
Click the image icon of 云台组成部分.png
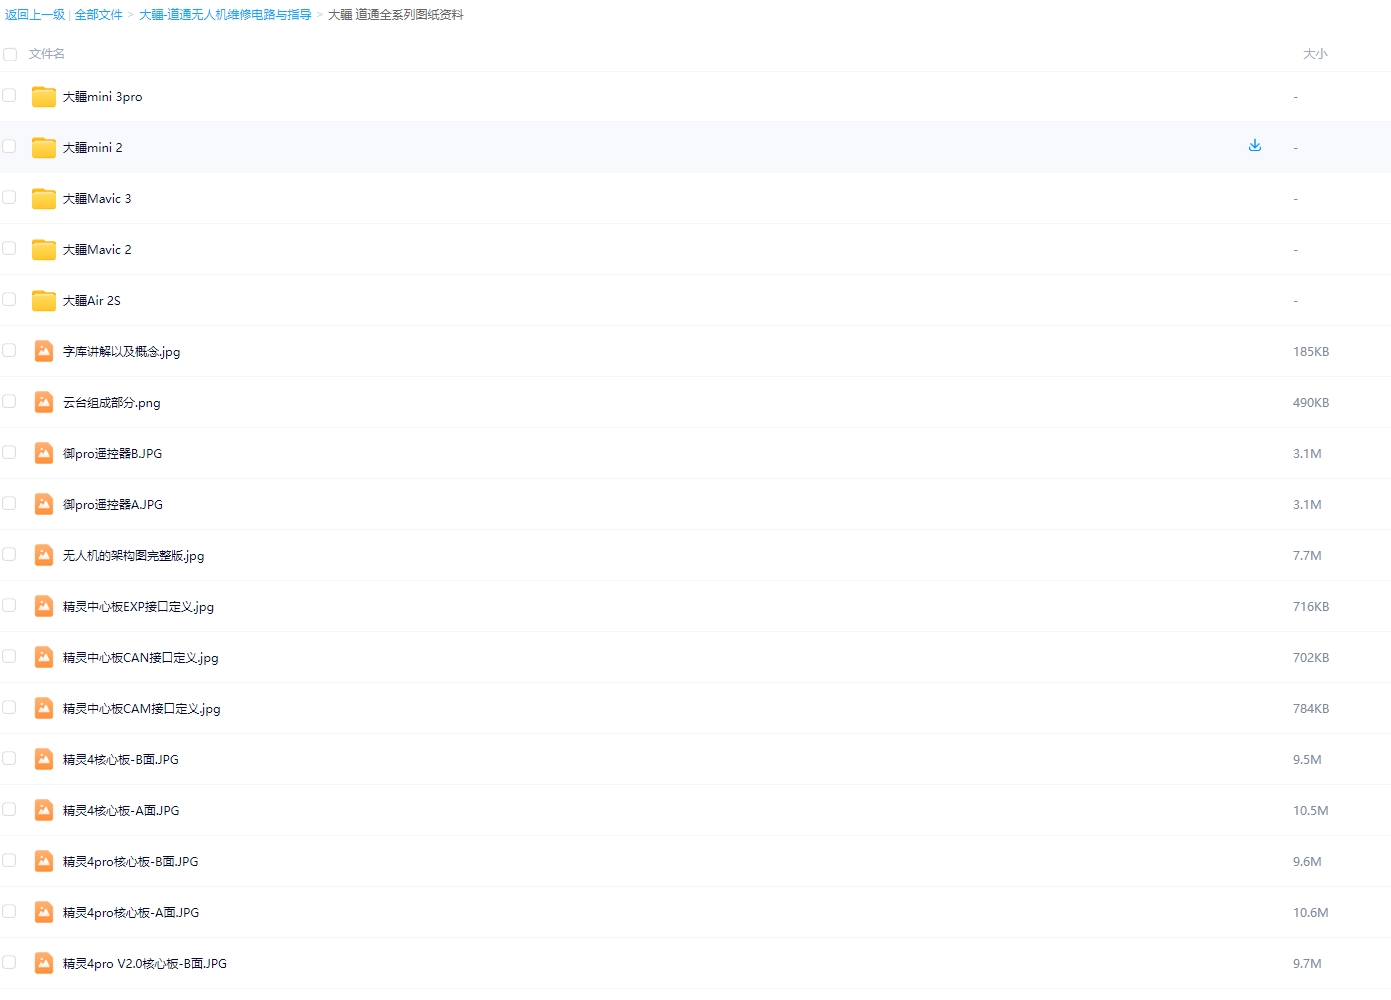point(44,402)
